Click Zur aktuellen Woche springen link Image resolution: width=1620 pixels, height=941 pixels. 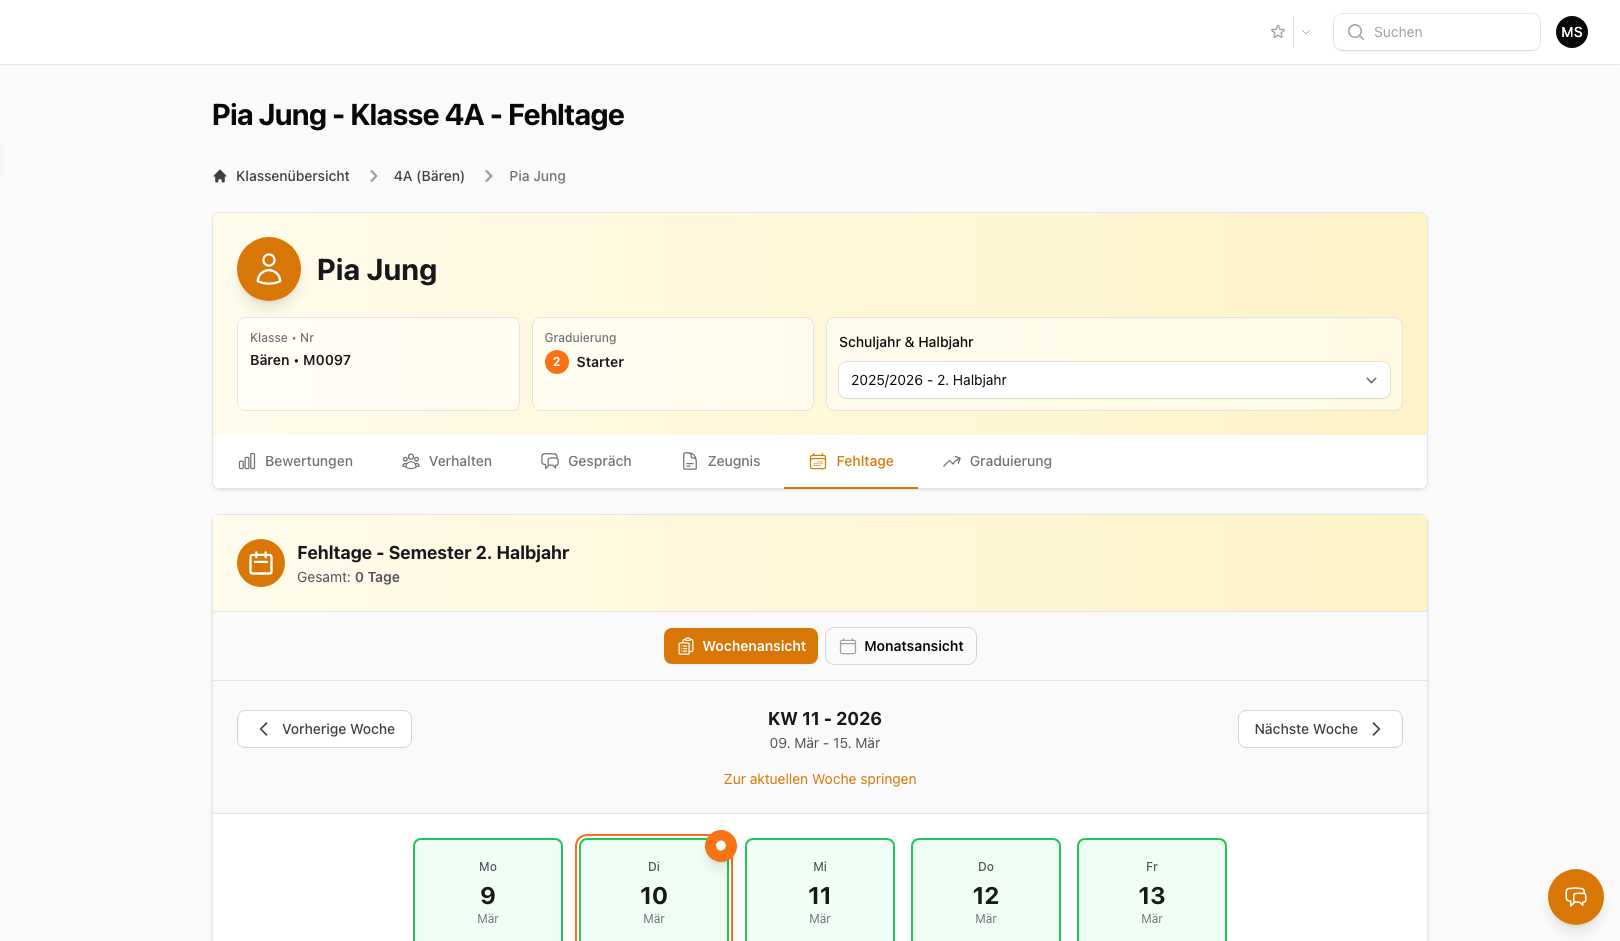click(820, 779)
